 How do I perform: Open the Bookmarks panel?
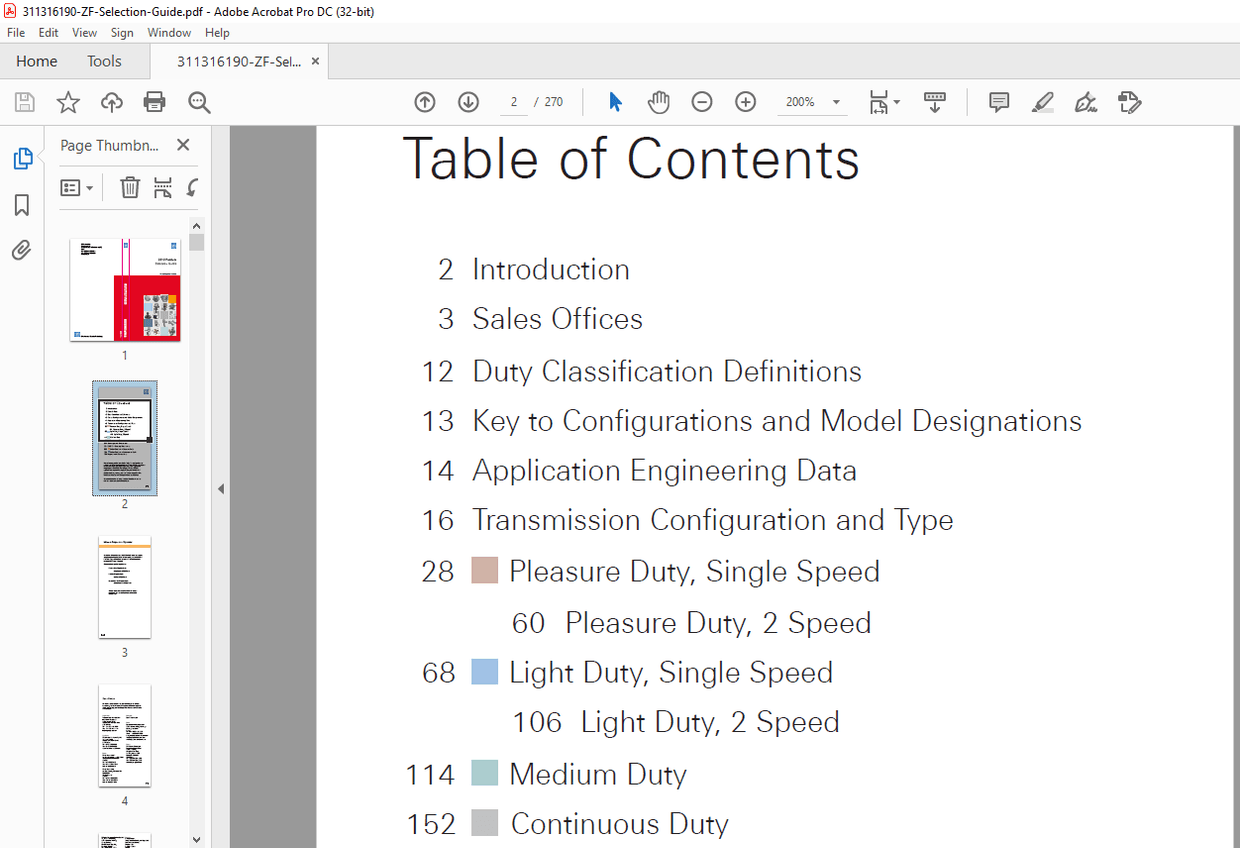tap(21, 204)
